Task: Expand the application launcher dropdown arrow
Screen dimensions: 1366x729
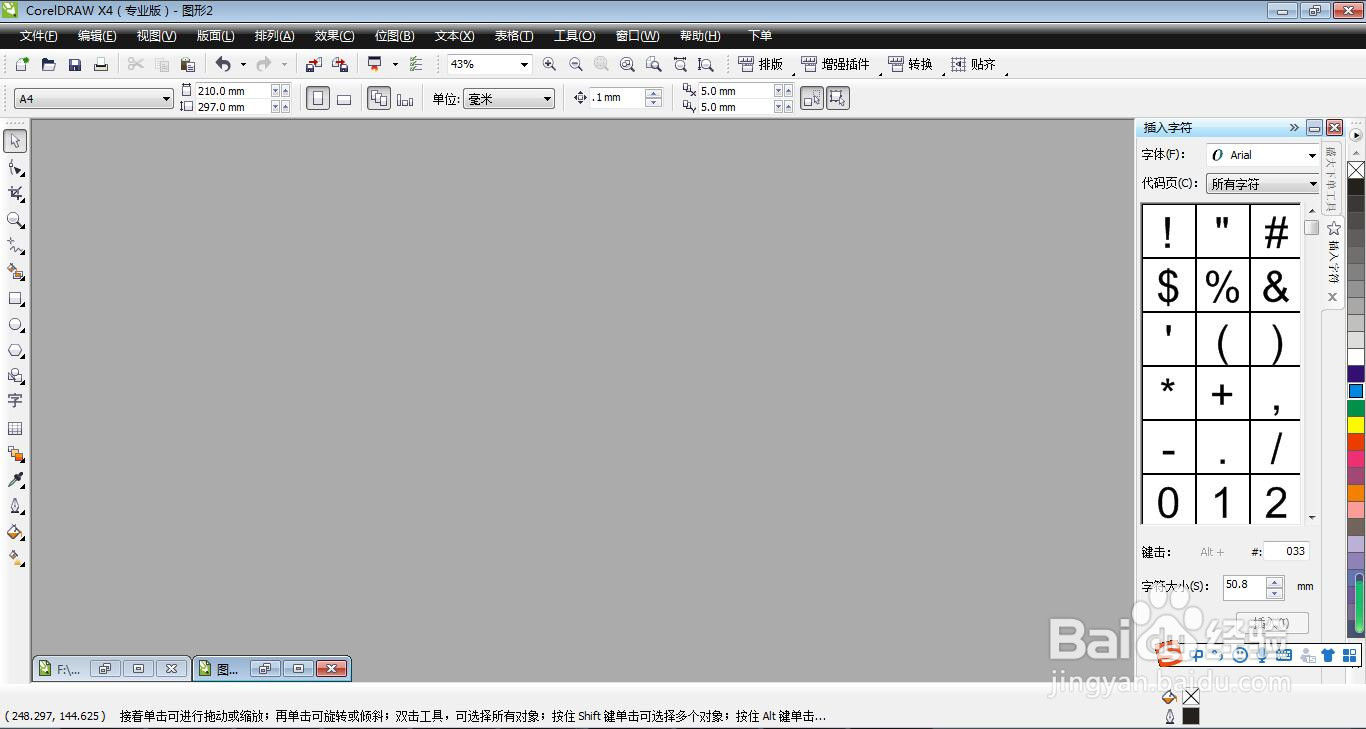Action: pyautogui.click(x=395, y=64)
